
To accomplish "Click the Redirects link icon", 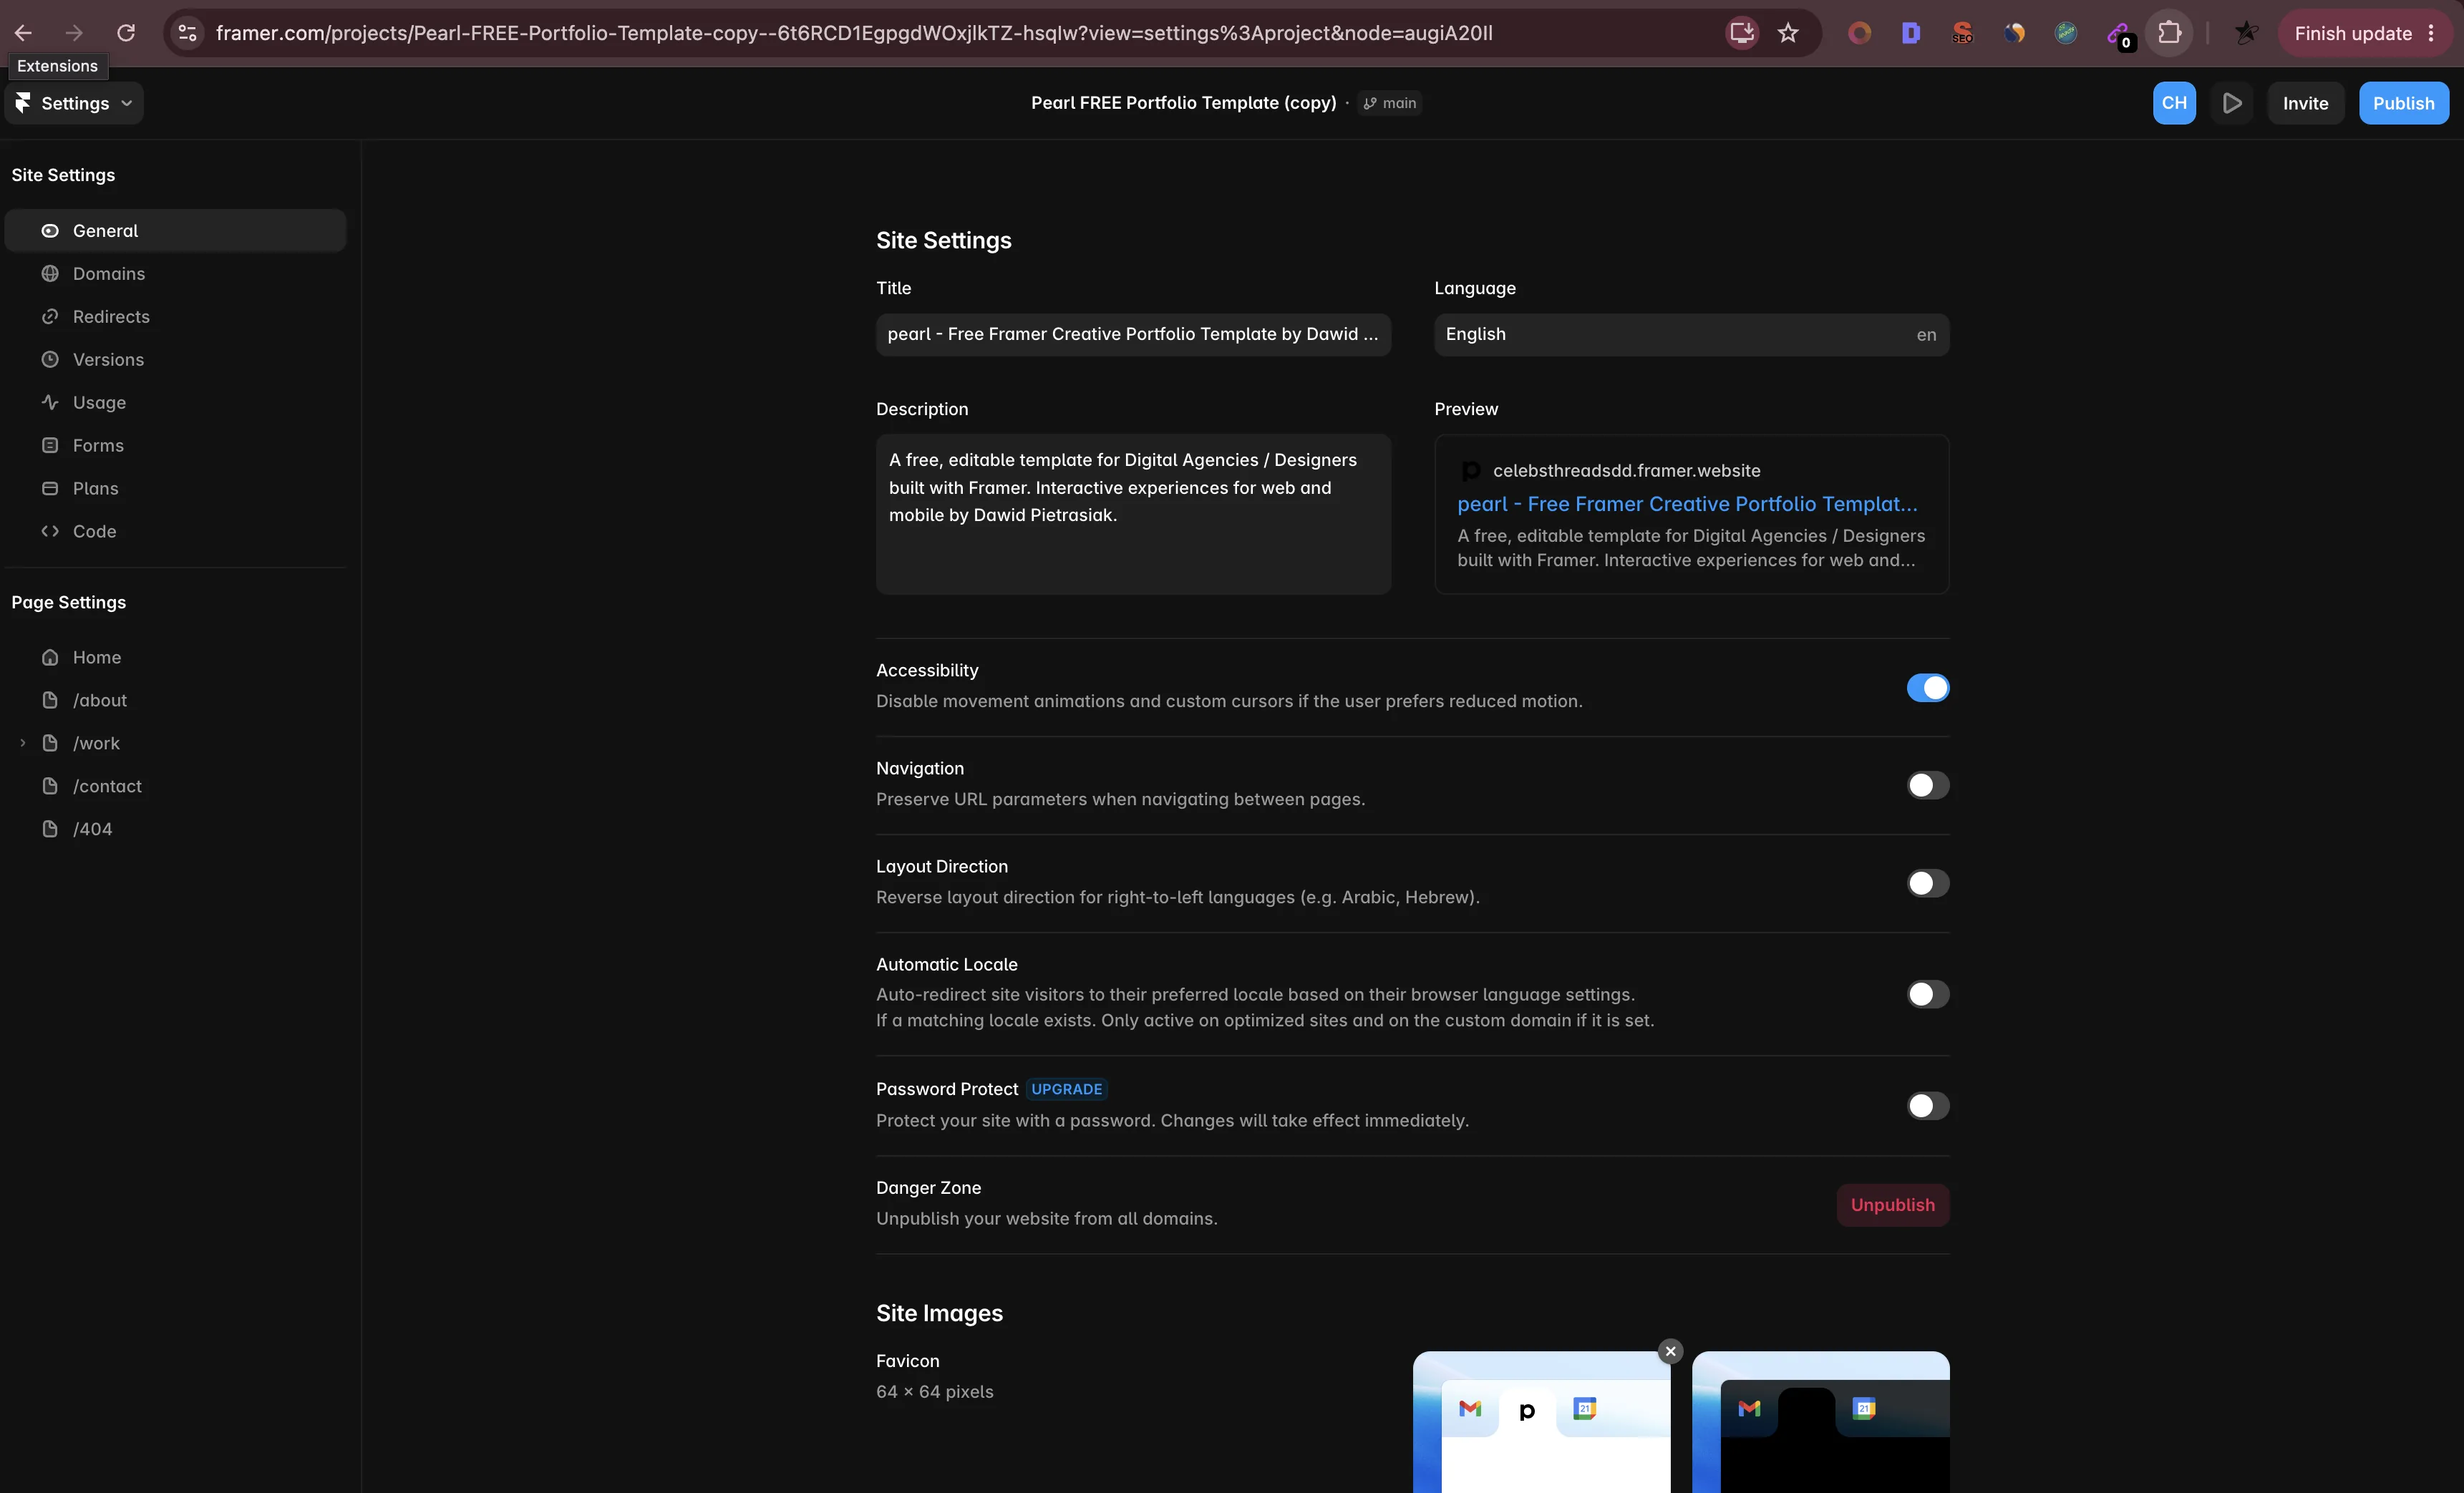I will (x=50, y=316).
